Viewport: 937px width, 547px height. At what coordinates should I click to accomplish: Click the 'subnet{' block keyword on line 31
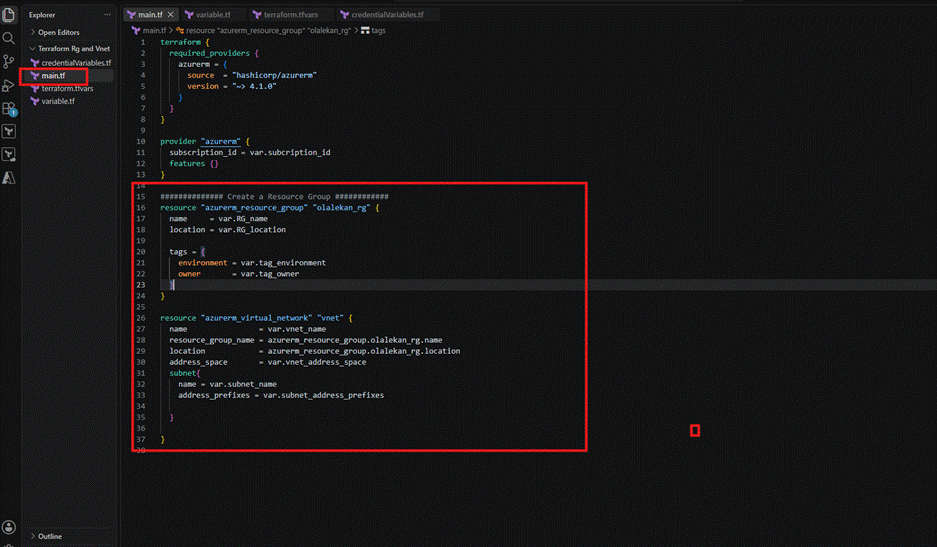[185, 374]
